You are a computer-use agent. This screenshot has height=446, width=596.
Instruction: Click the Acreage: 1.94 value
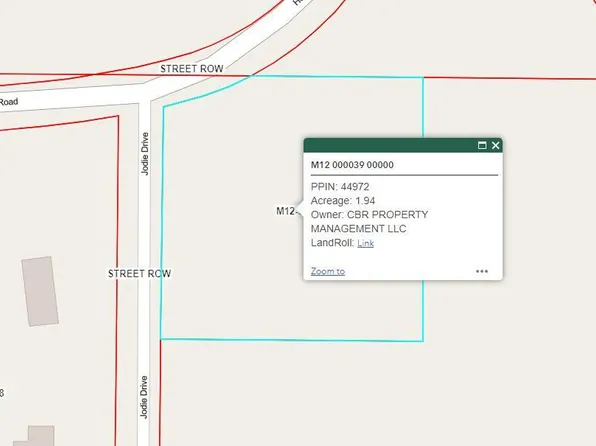(x=343, y=201)
